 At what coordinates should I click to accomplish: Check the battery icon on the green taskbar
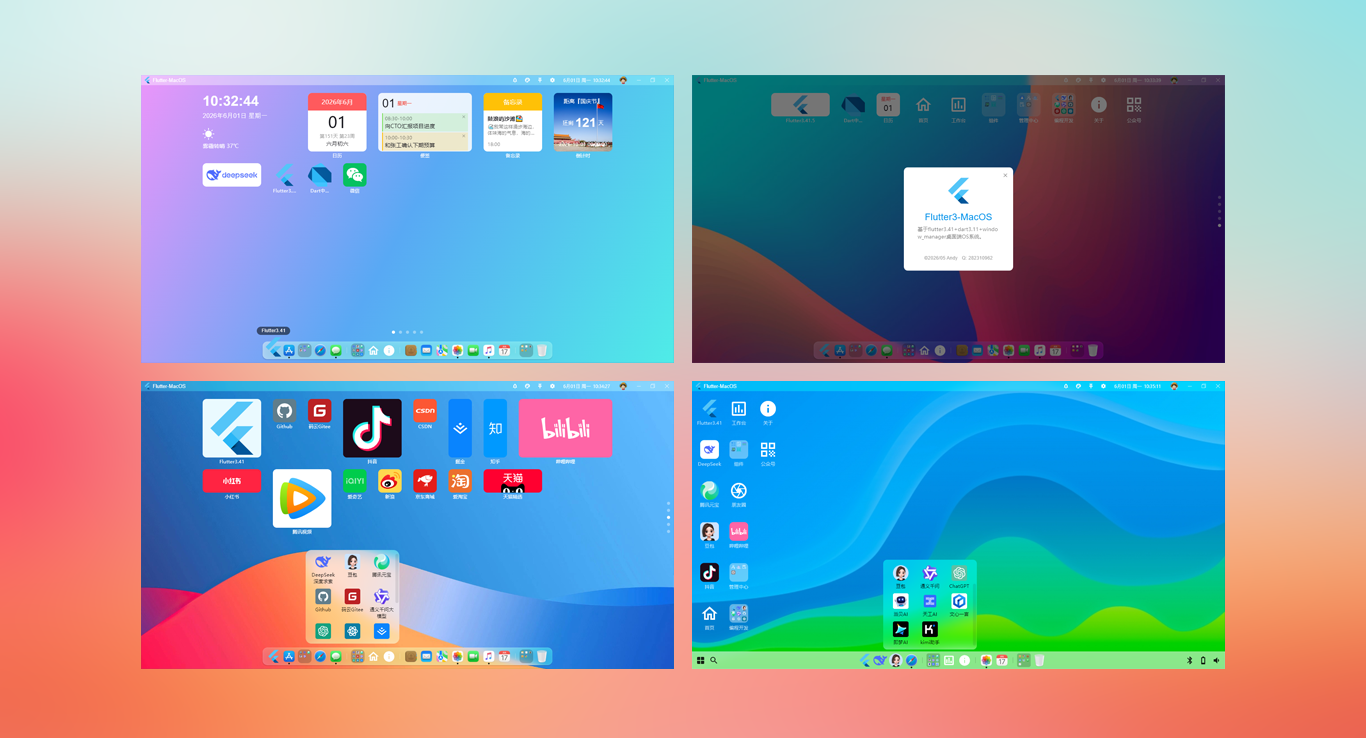pos(1202,661)
